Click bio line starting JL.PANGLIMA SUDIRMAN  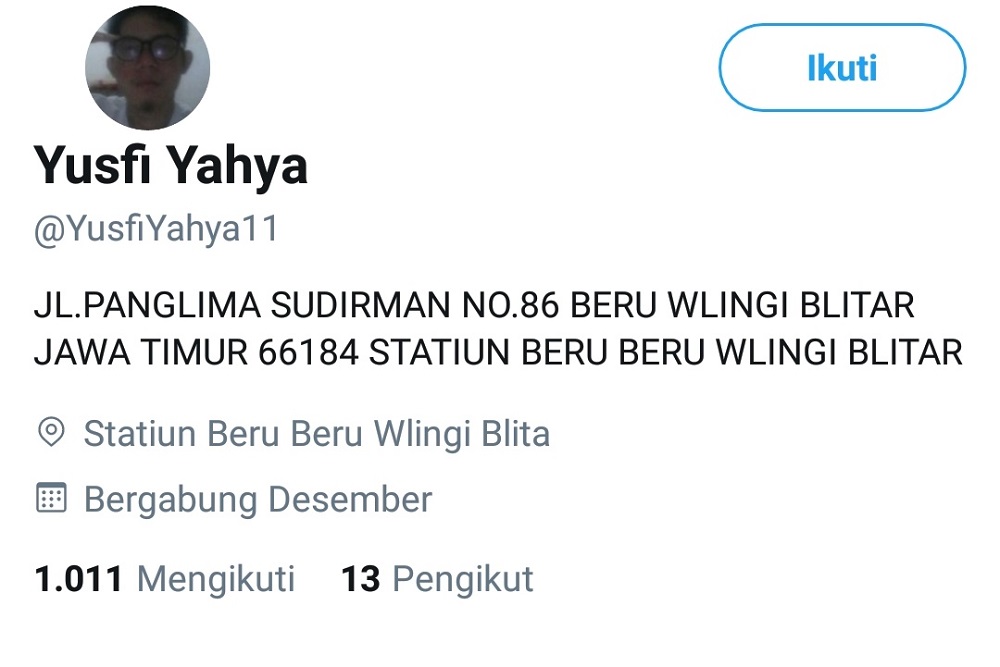pos(474,305)
